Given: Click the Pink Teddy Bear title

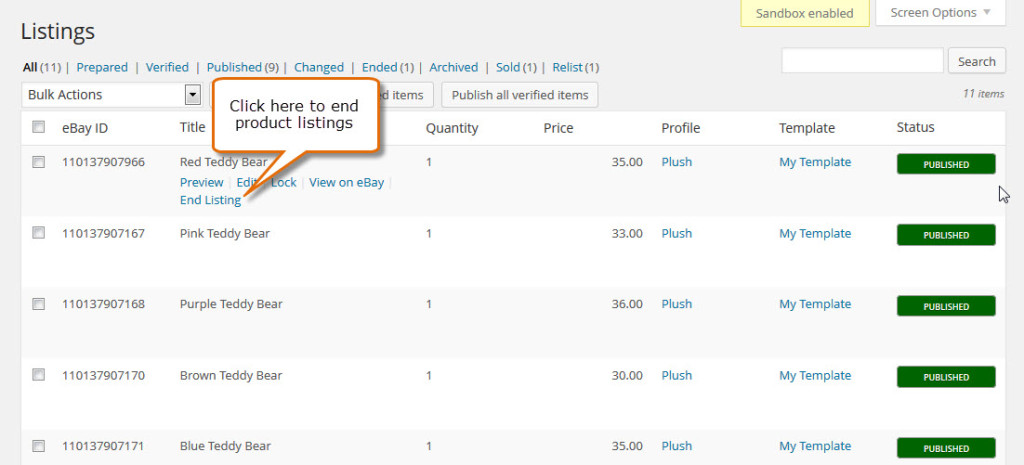Looking at the screenshot, I should tap(225, 233).
